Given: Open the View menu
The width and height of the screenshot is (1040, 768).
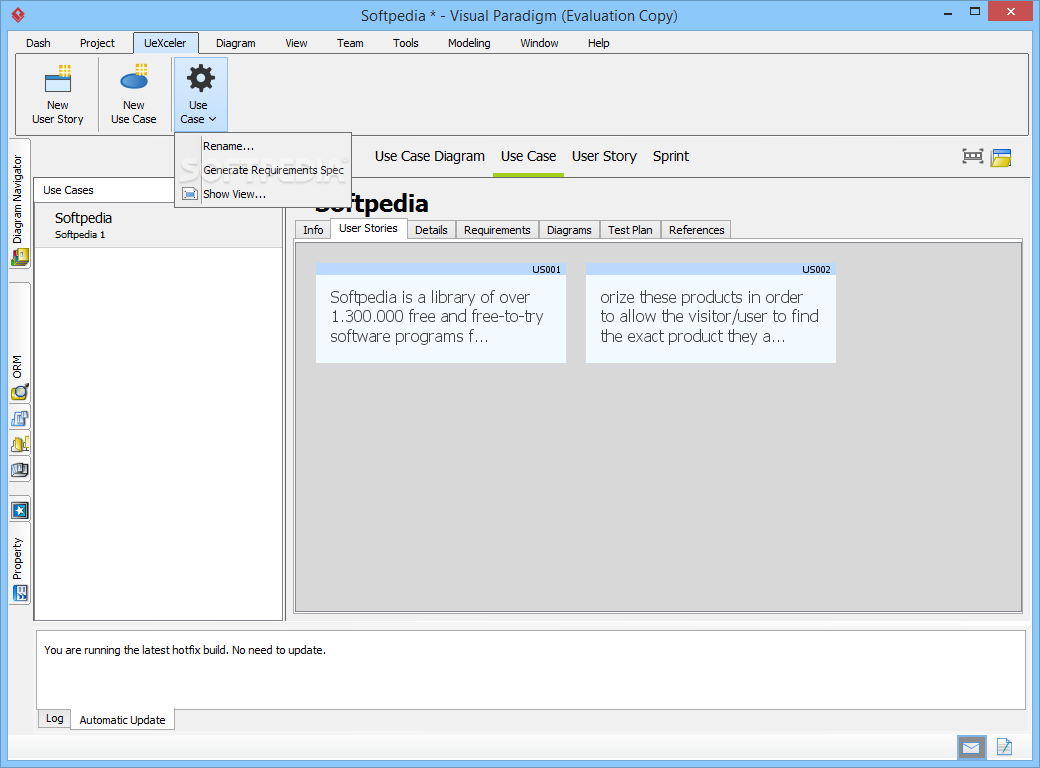Looking at the screenshot, I should pyautogui.click(x=296, y=43).
